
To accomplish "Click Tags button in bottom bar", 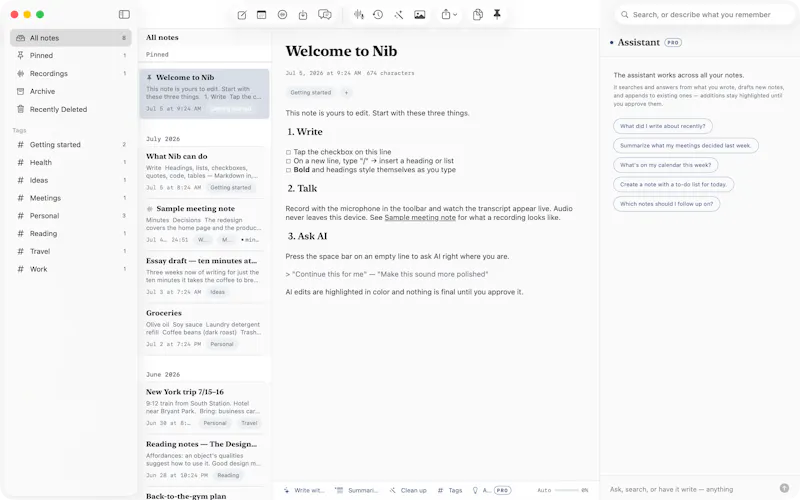I will (450, 490).
